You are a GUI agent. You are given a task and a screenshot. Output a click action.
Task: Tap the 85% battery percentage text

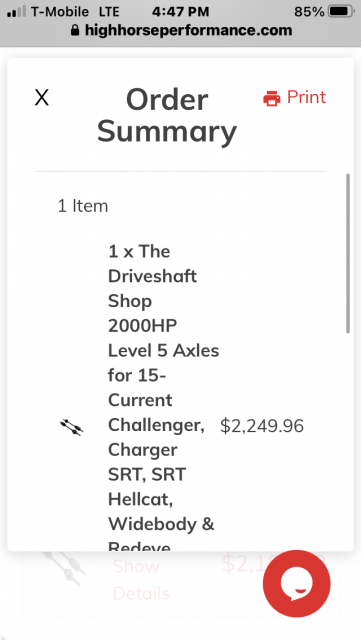tap(309, 11)
